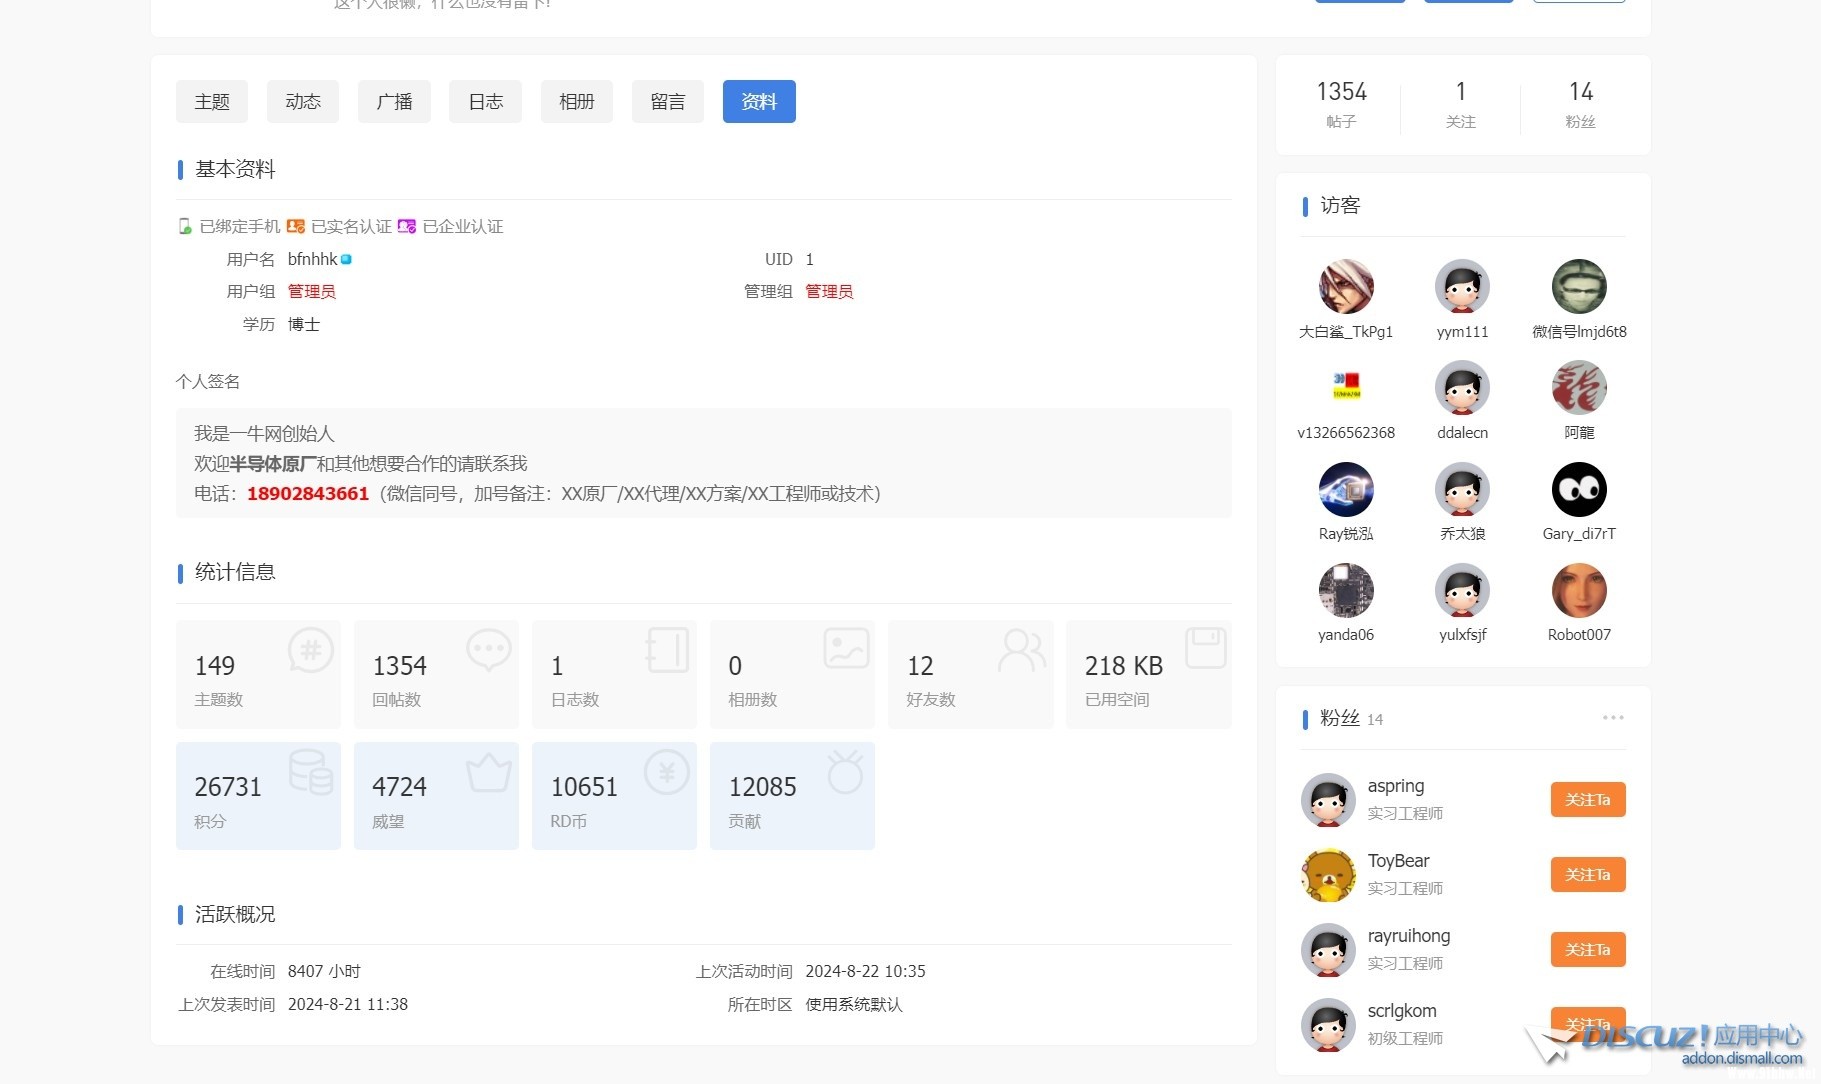Expand fans options with three-dot icon
This screenshot has width=1821, height=1084.
(x=1612, y=718)
